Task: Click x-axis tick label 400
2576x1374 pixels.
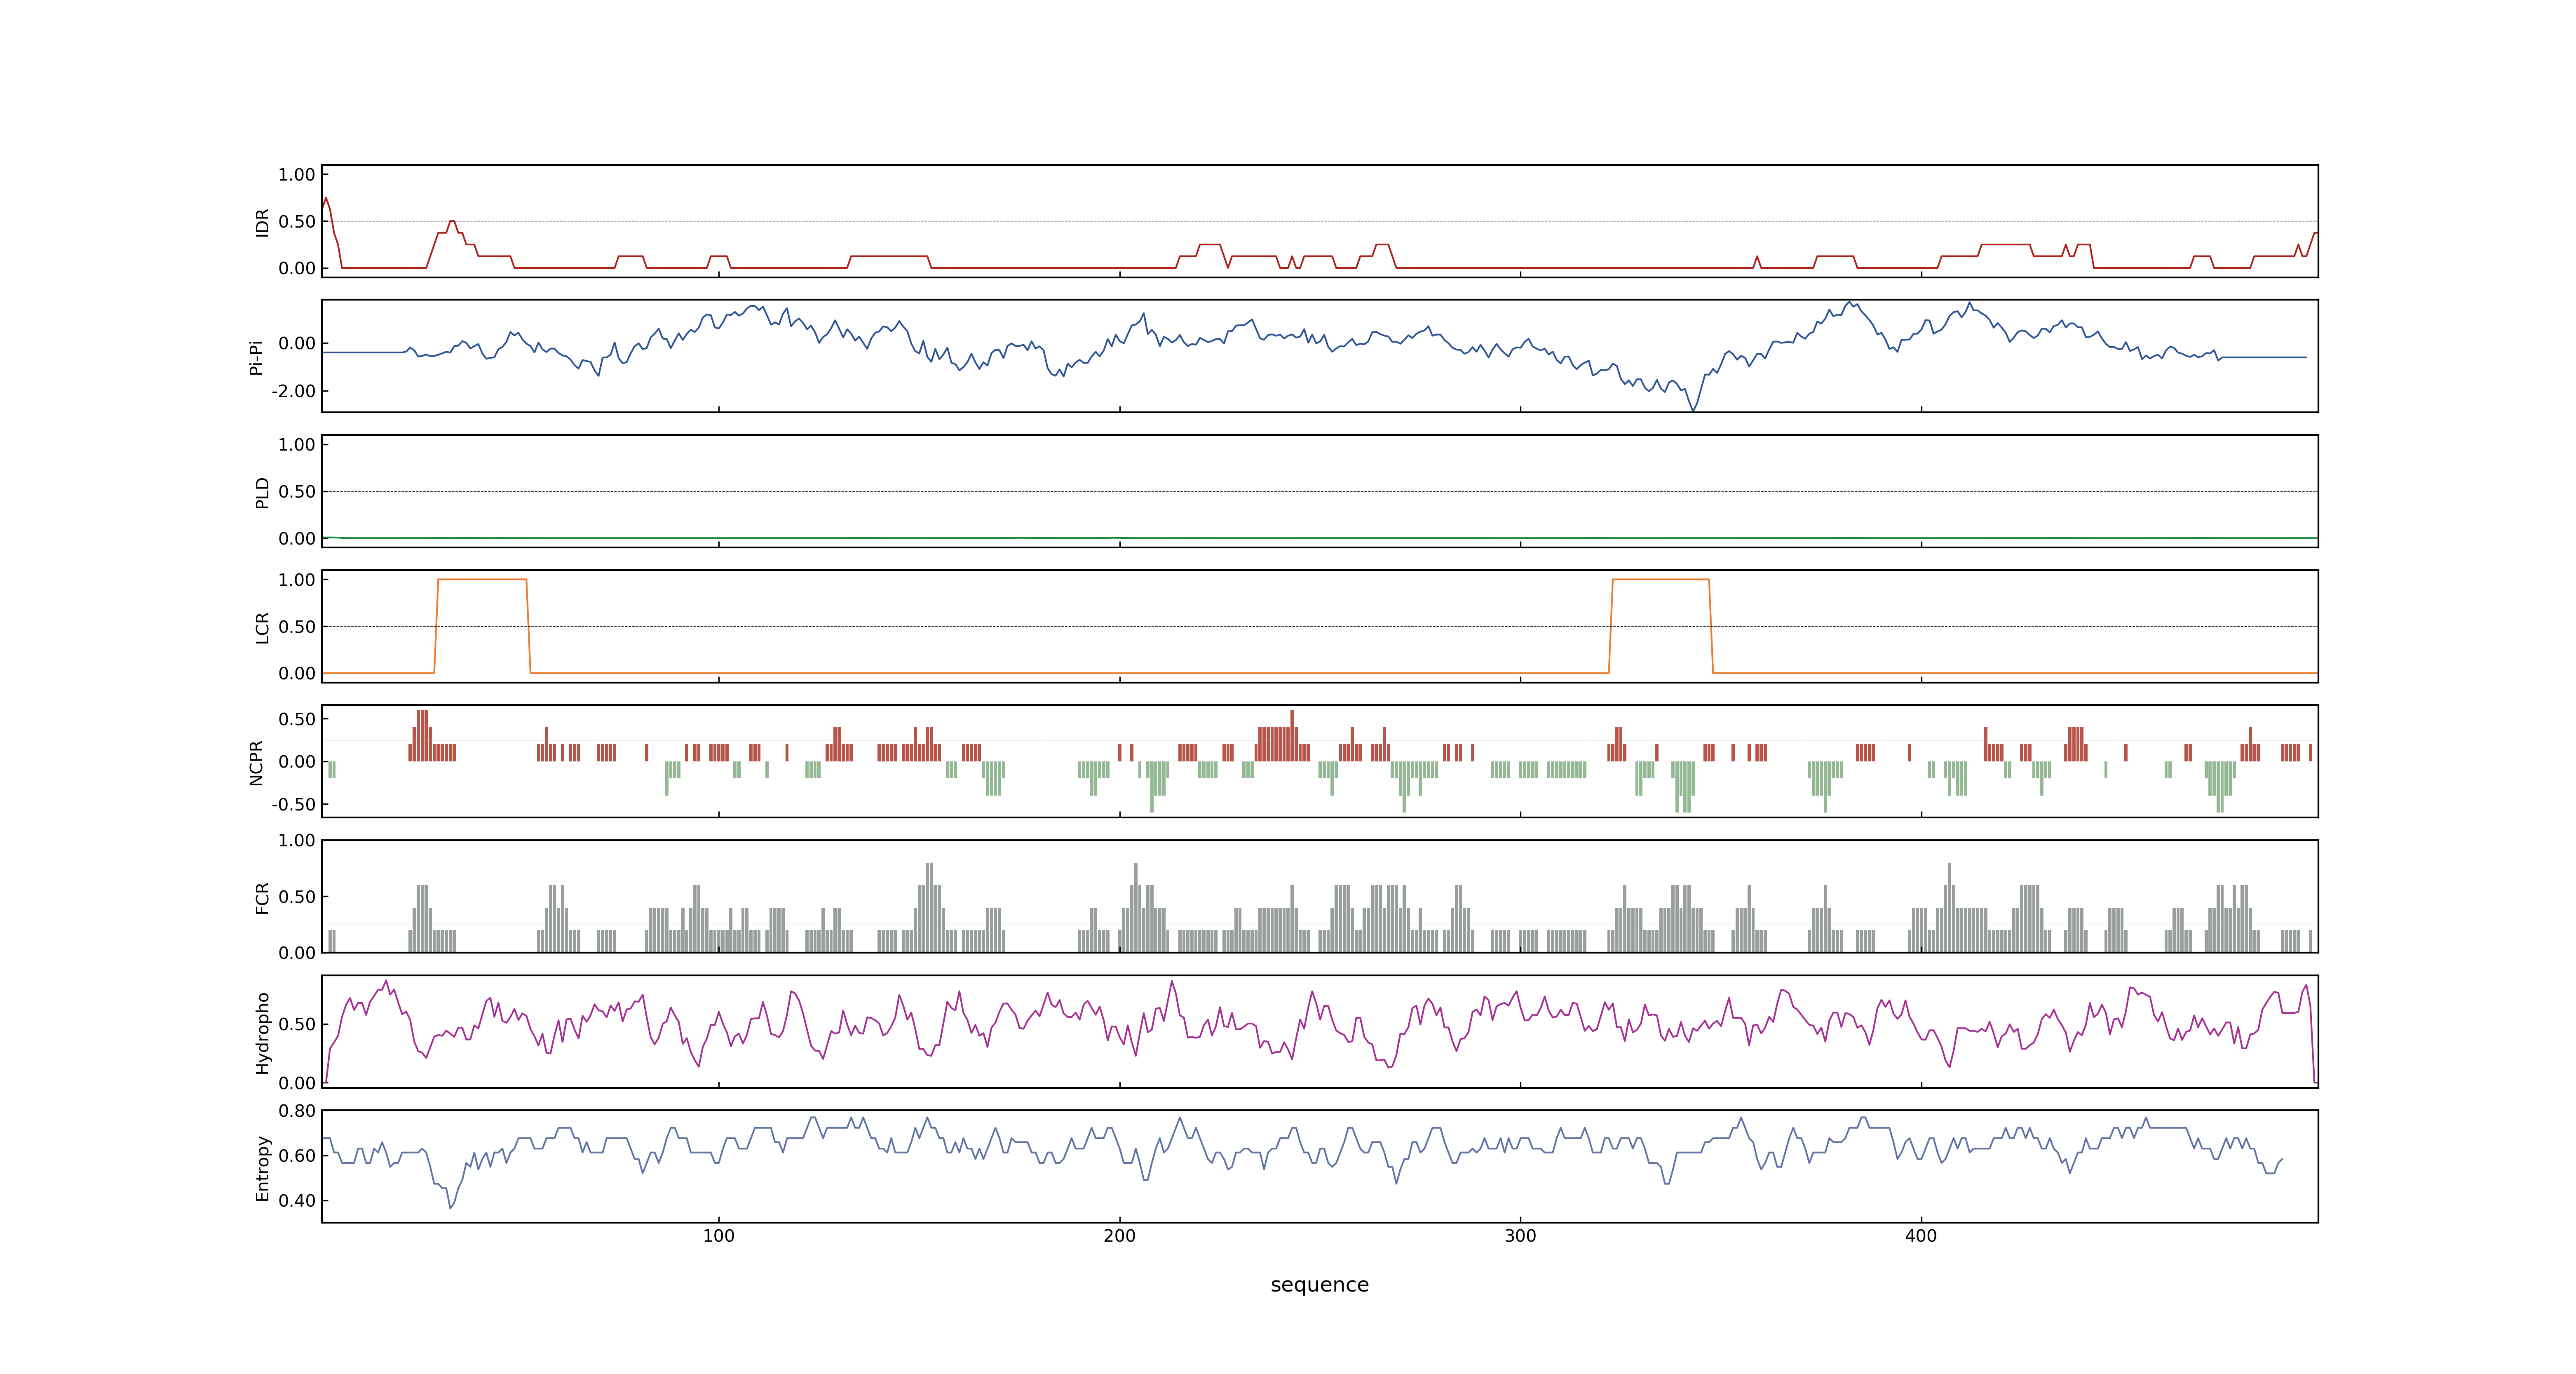Action: [1921, 1236]
